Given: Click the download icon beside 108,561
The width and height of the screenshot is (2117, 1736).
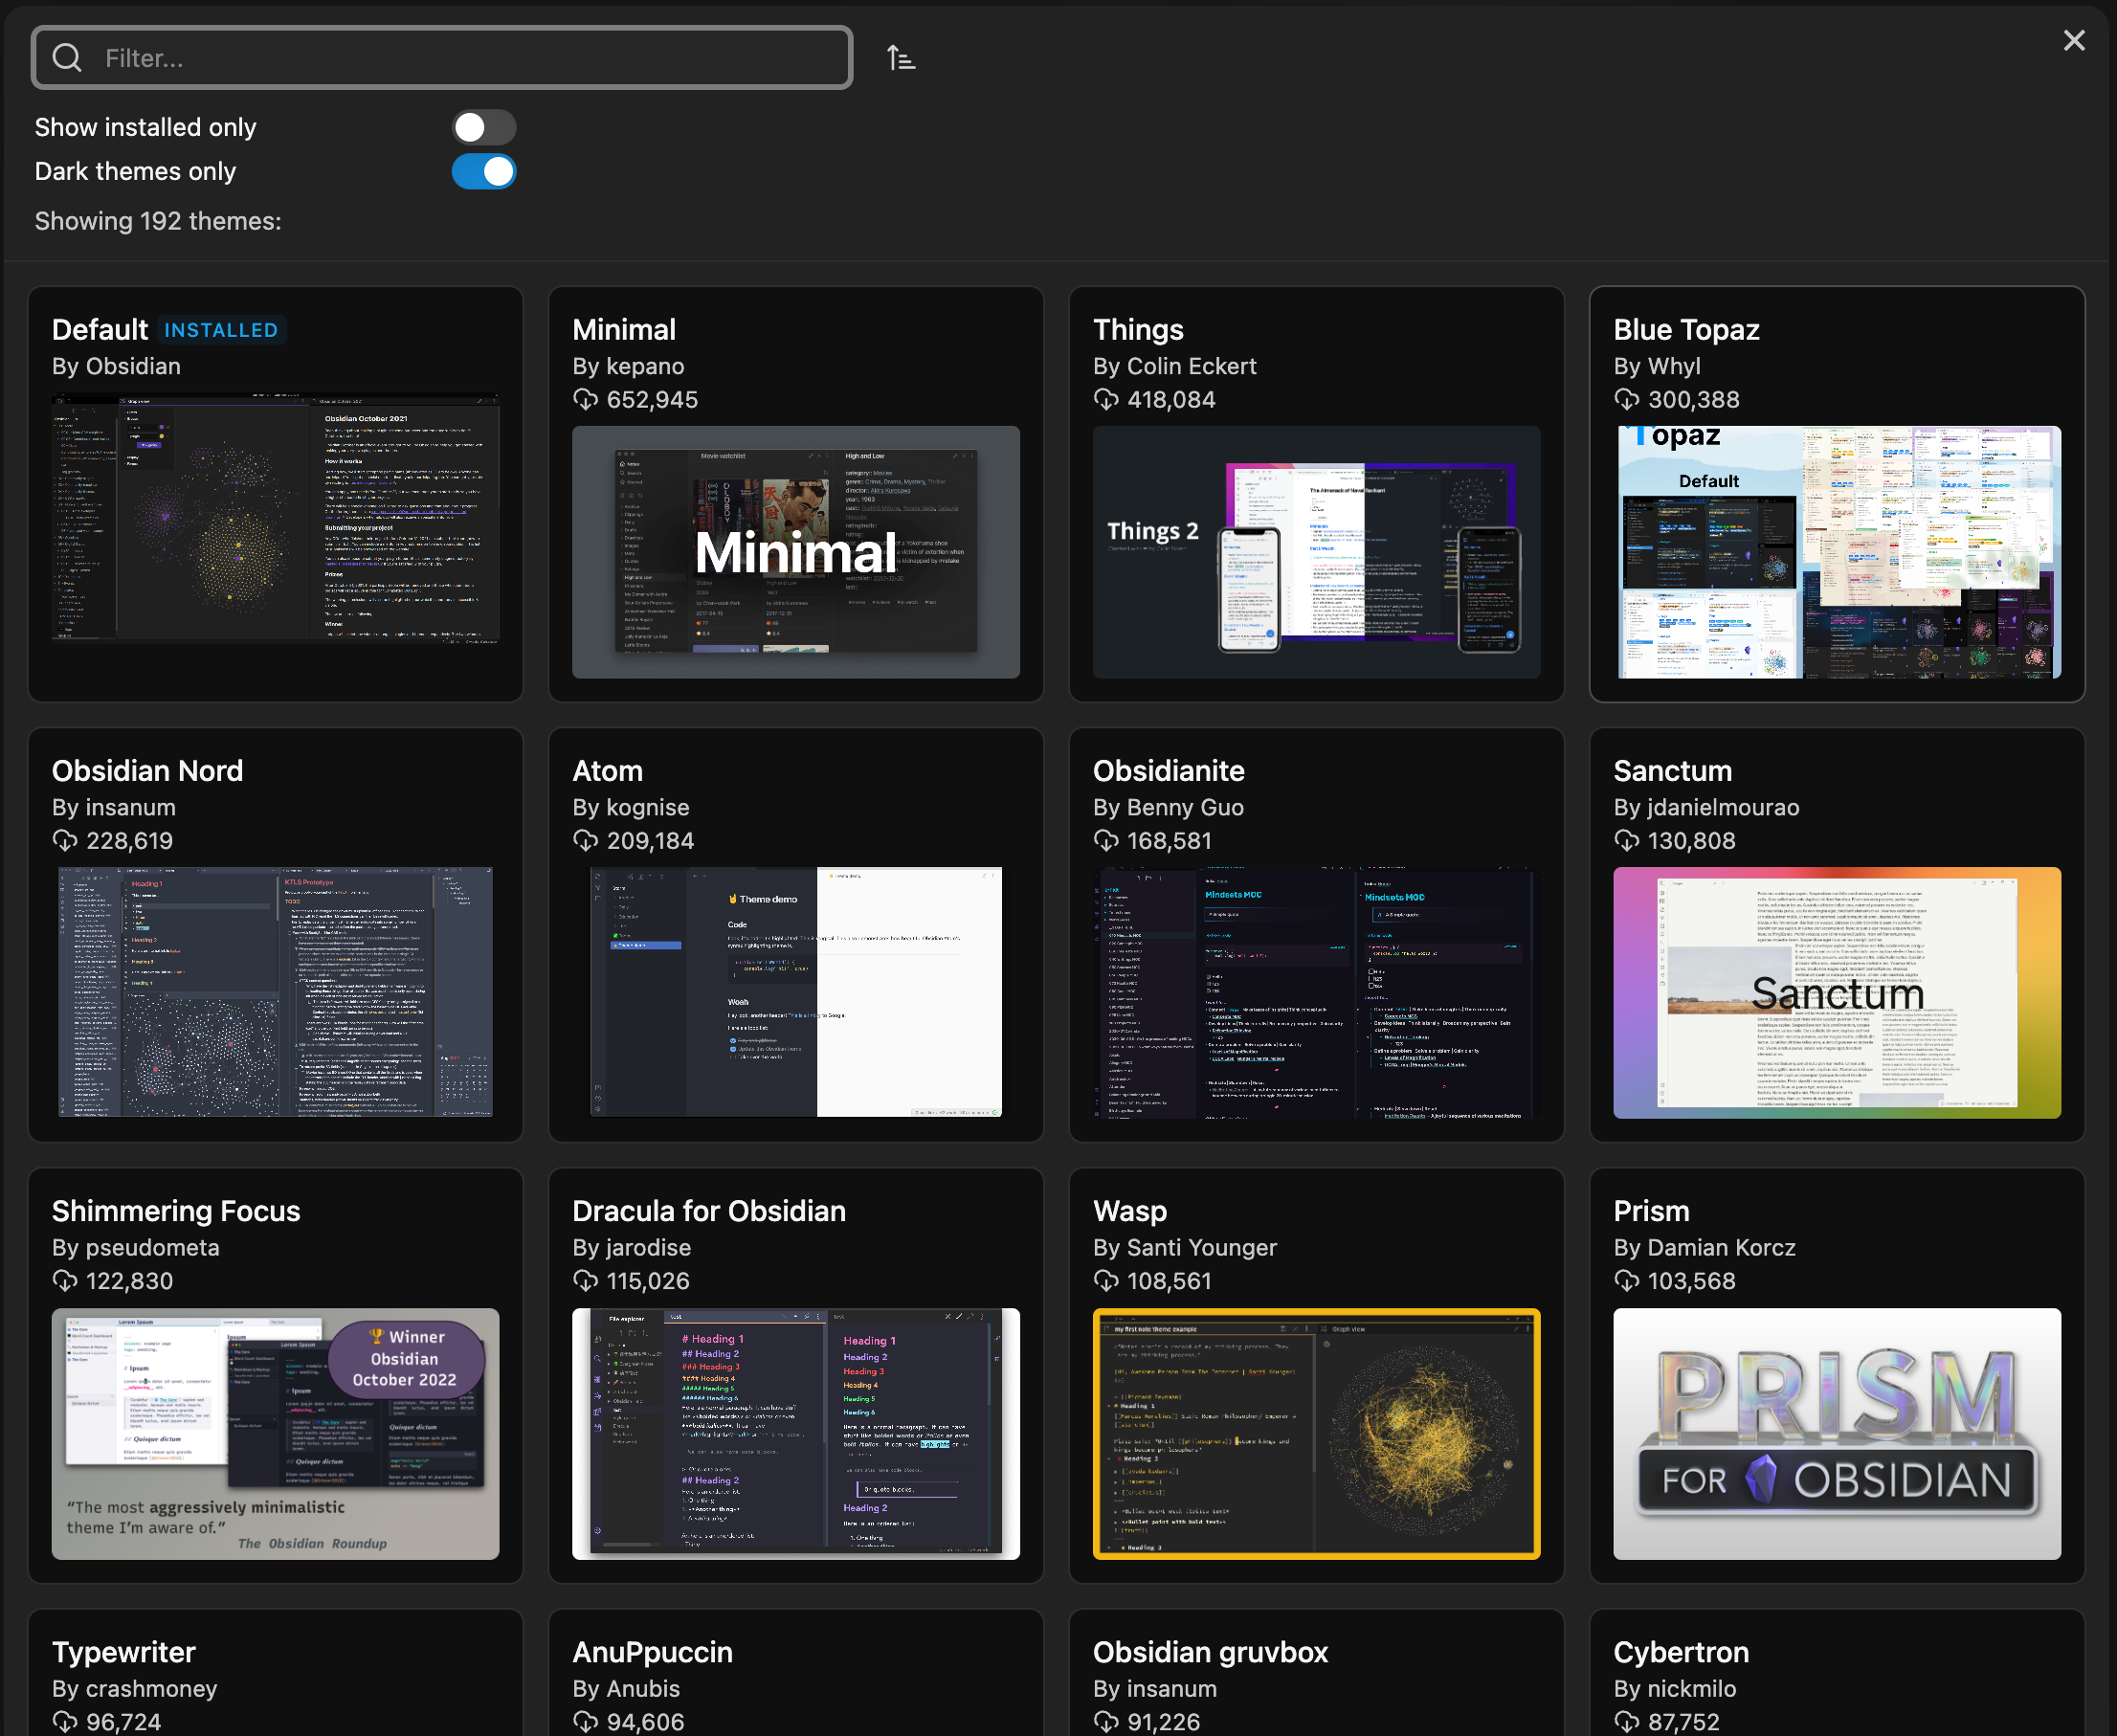Looking at the screenshot, I should [x=1106, y=1281].
